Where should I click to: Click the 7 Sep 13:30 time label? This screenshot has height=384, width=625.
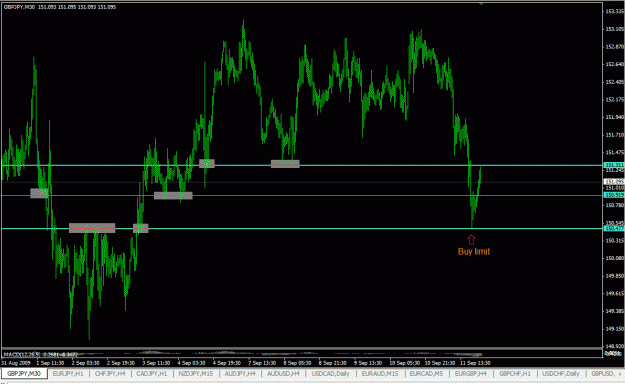[262, 363]
